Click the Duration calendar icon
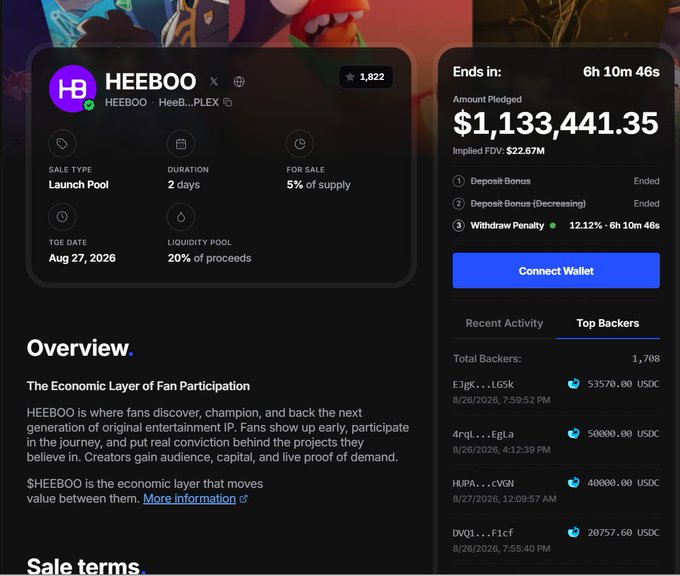 181,144
